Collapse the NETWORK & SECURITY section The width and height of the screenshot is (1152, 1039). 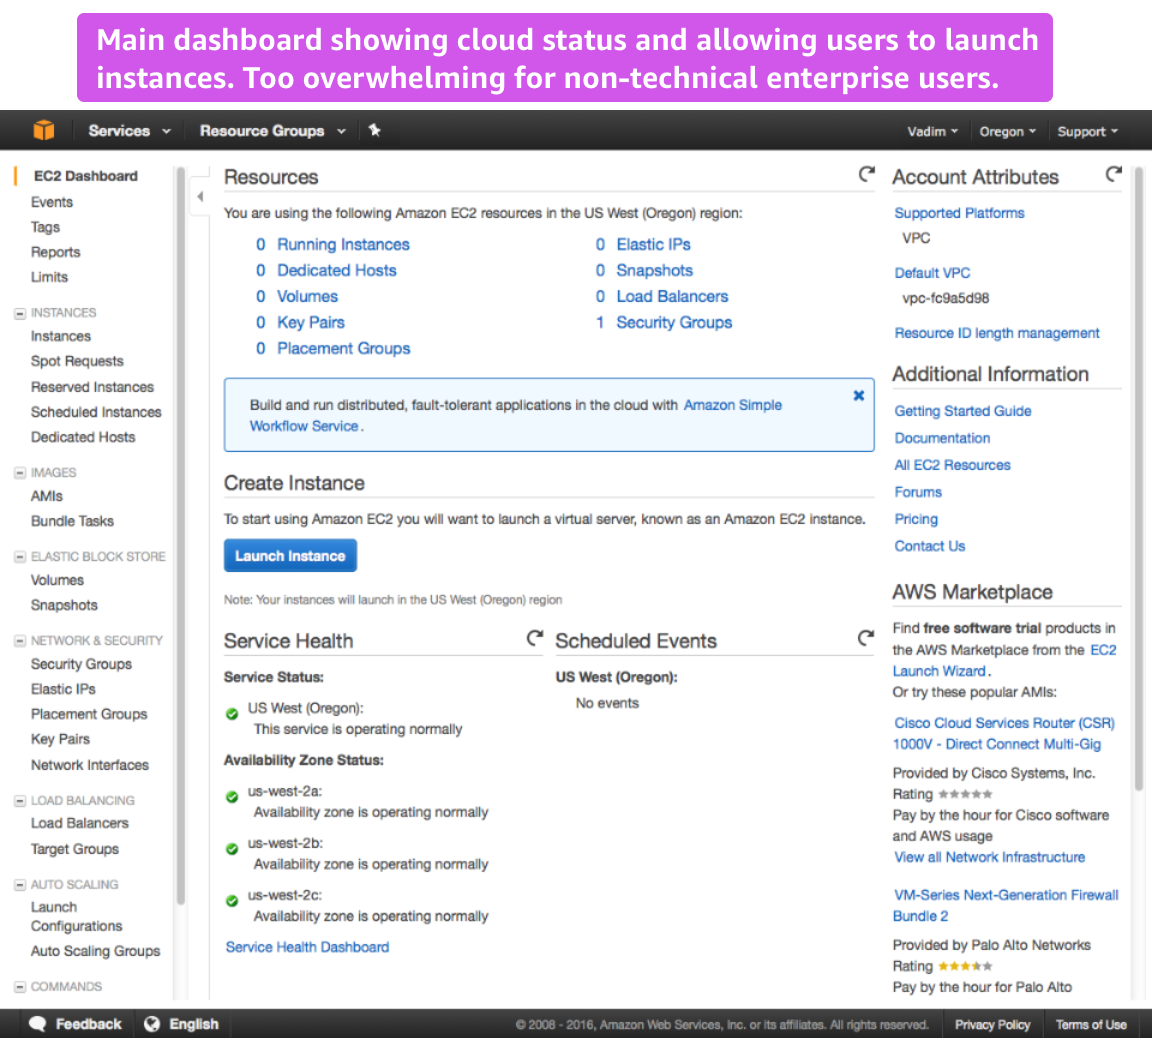(x=20, y=641)
